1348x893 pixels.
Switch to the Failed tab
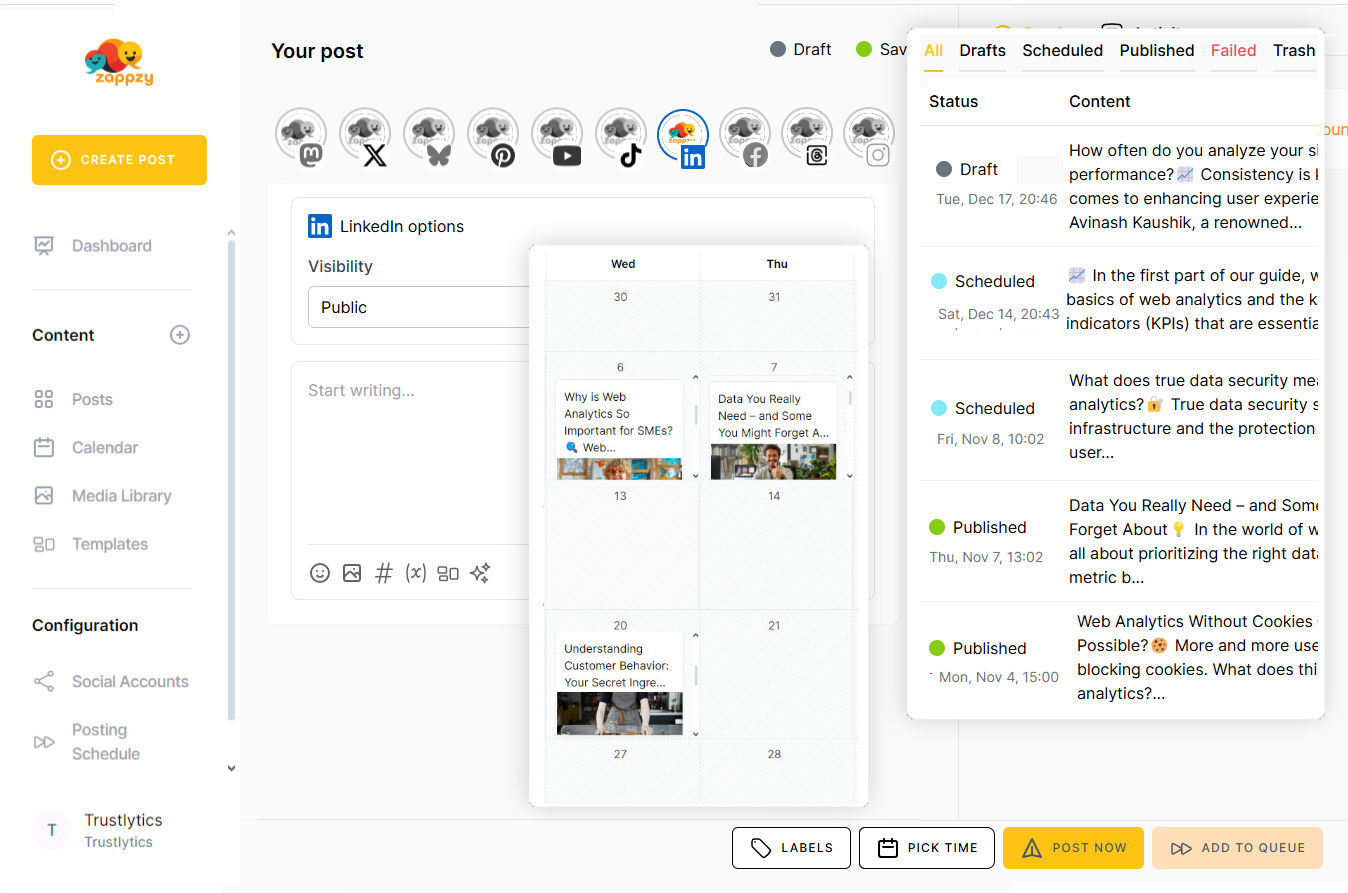click(x=1233, y=51)
